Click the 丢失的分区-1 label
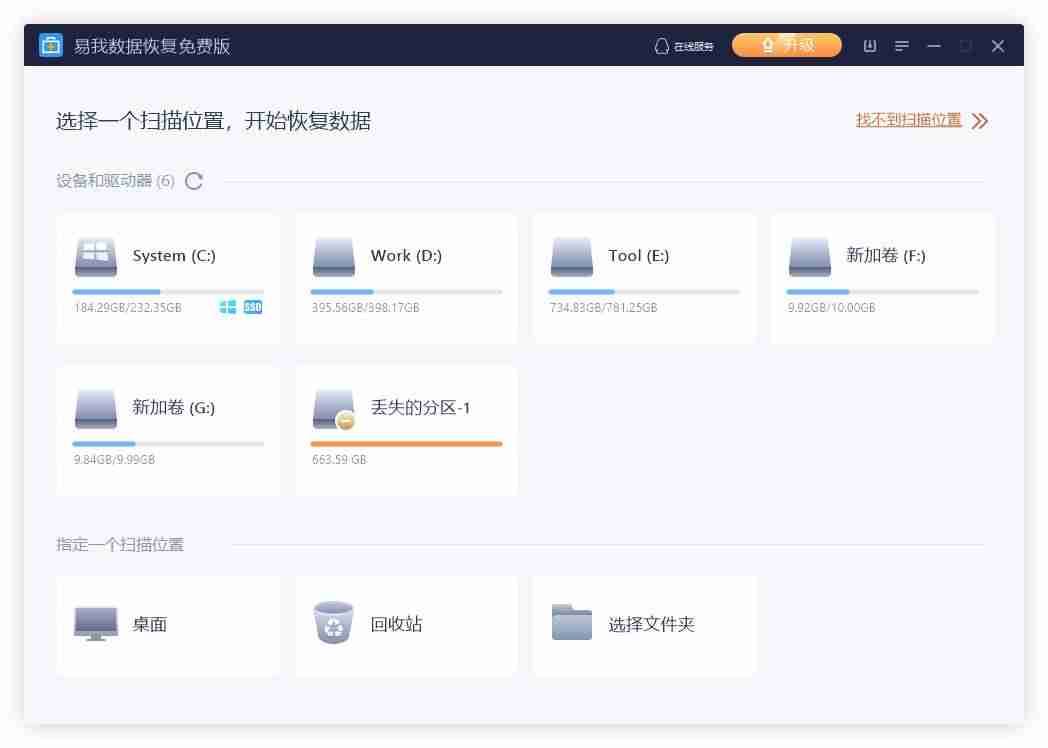Image resolution: width=1048 pixels, height=748 pixels. [420, 408]
